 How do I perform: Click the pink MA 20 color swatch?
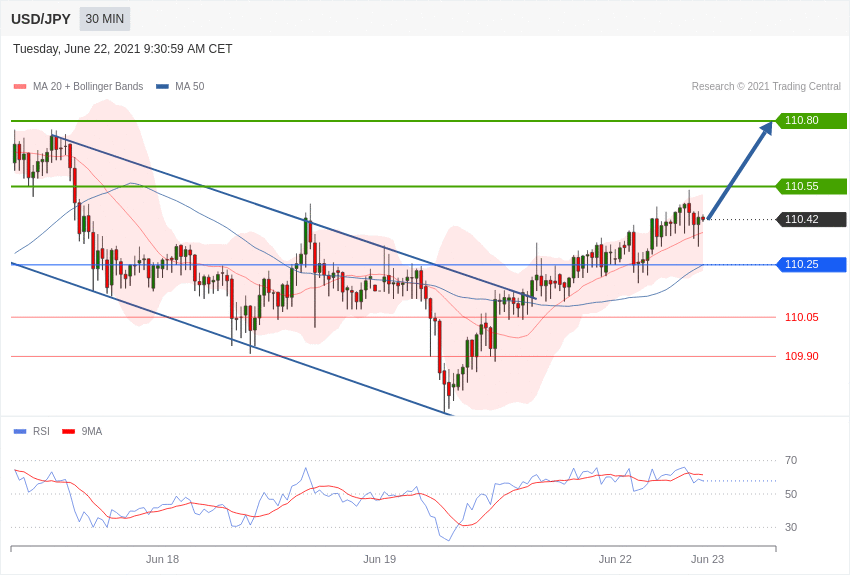20,86
